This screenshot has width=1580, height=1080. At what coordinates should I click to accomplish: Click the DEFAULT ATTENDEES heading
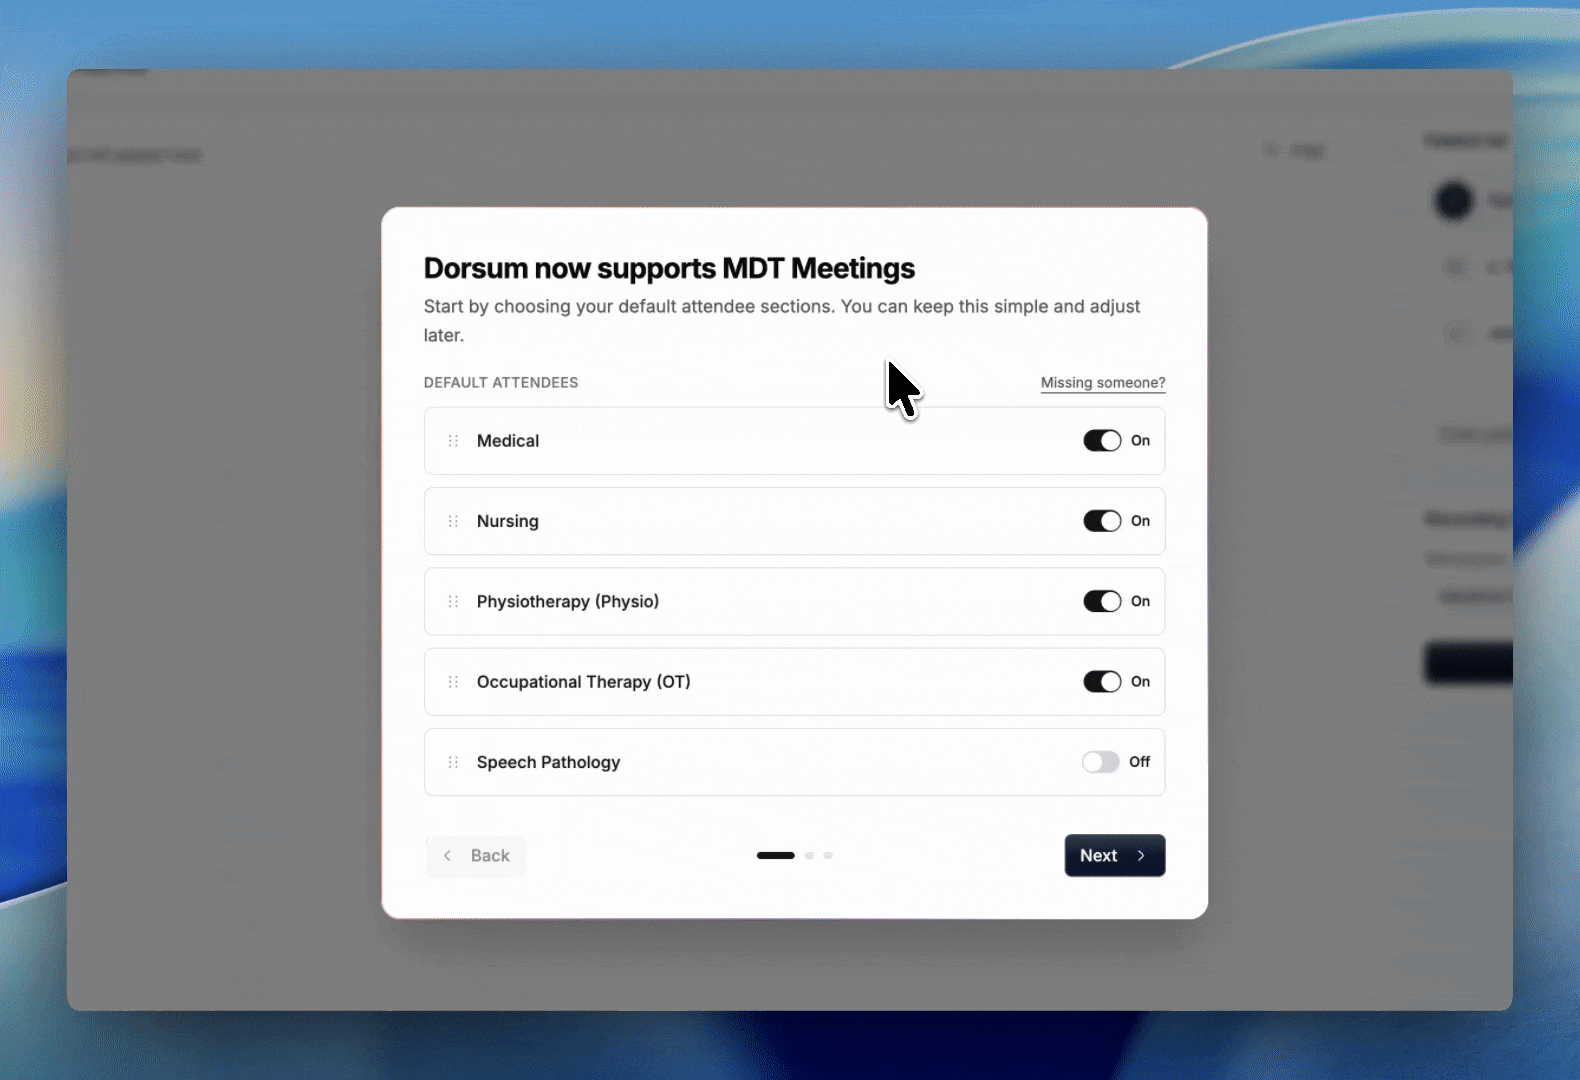click(x=501, y=383)
